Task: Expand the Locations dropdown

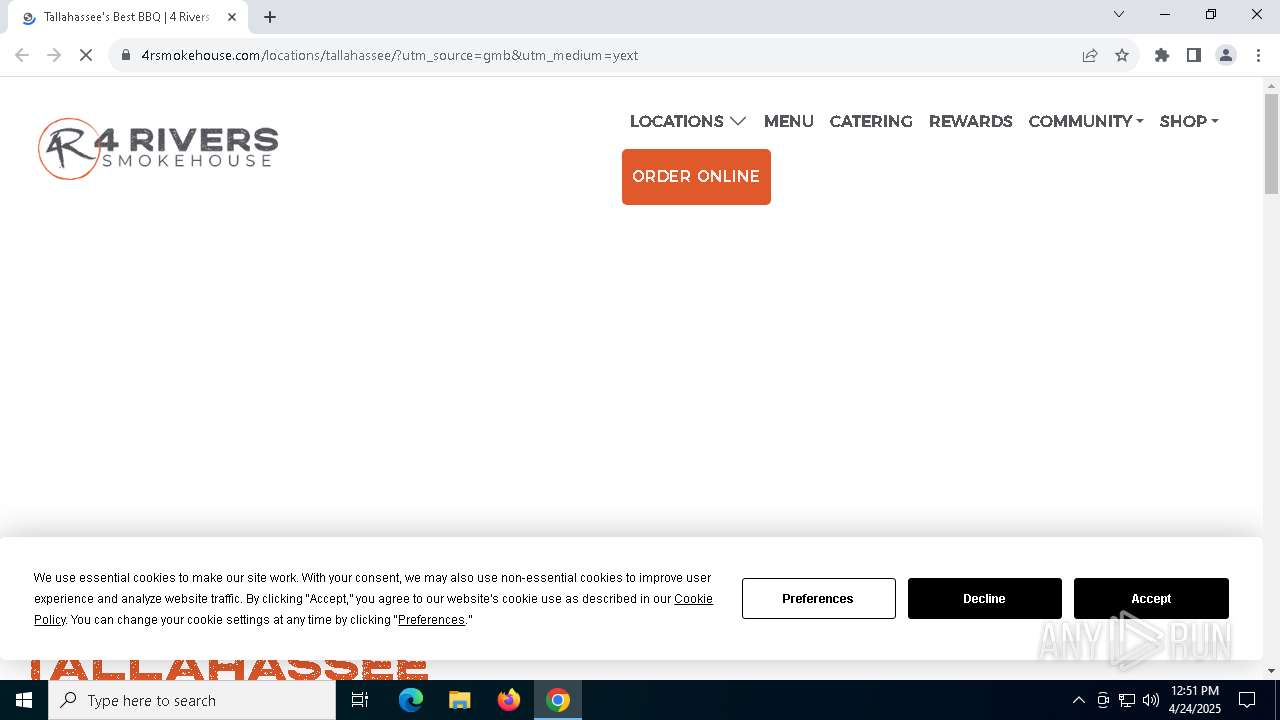Action: click(x=688, y=121)
